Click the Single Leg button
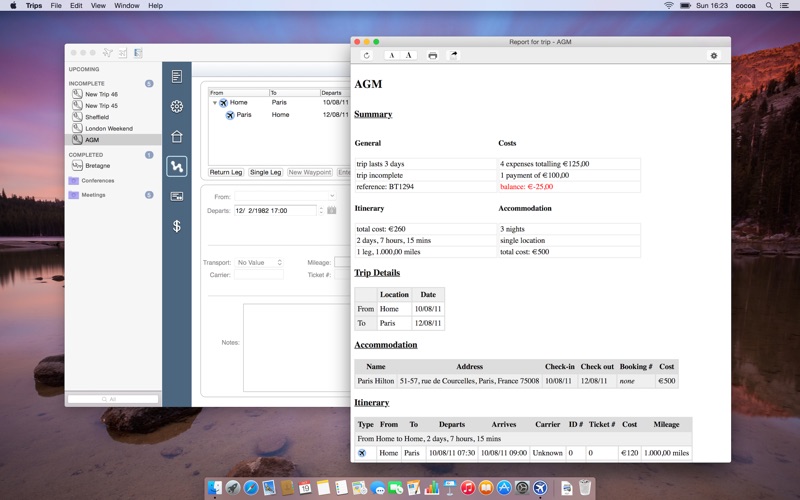 (x=265, y=172)
